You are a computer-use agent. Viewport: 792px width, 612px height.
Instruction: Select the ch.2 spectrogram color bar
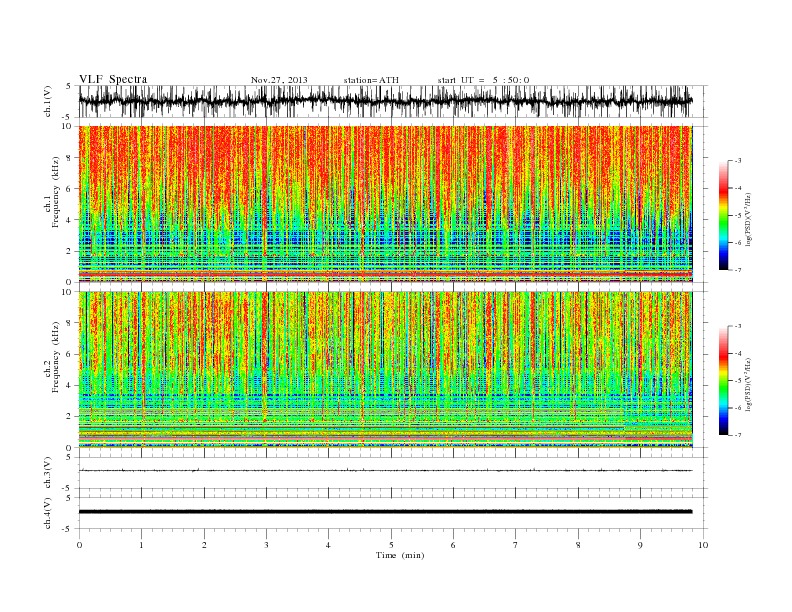click(723, 381)
